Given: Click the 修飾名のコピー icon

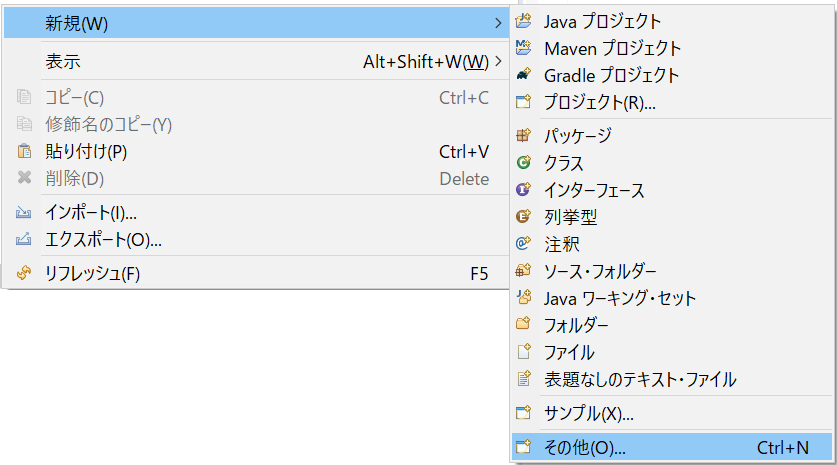Looking at the screenshot, I should 24,124.
